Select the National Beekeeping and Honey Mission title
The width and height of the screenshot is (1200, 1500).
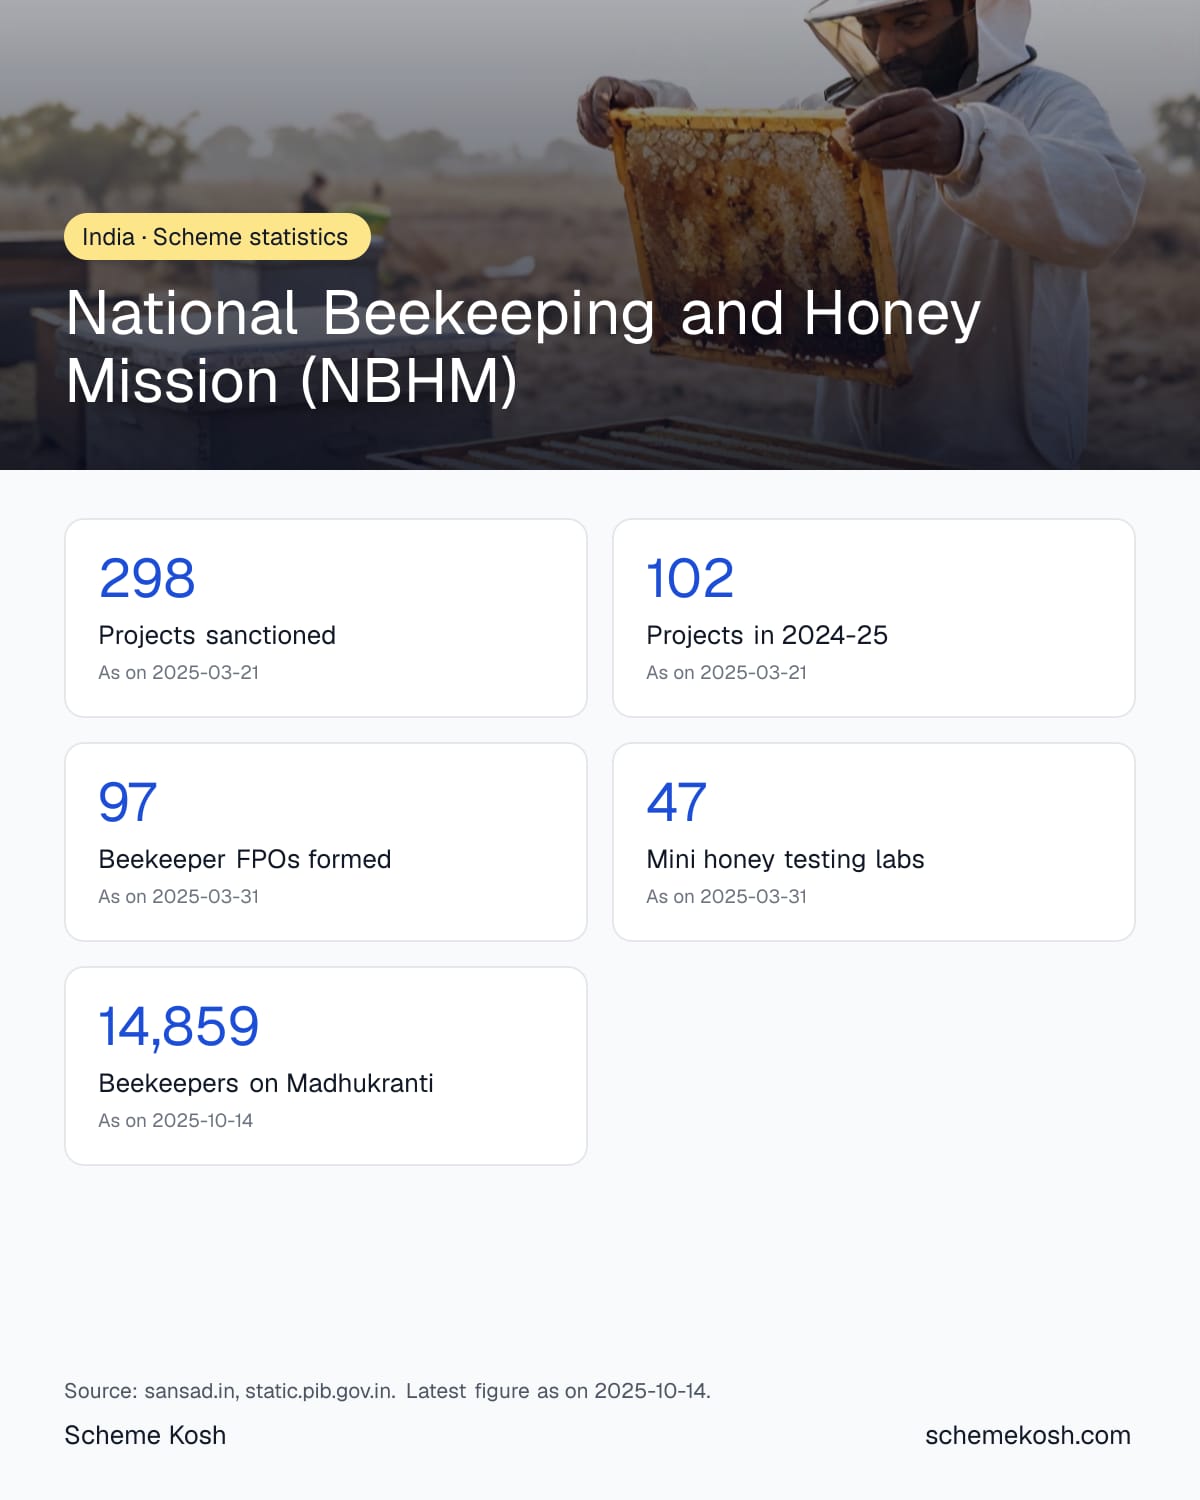523,347
